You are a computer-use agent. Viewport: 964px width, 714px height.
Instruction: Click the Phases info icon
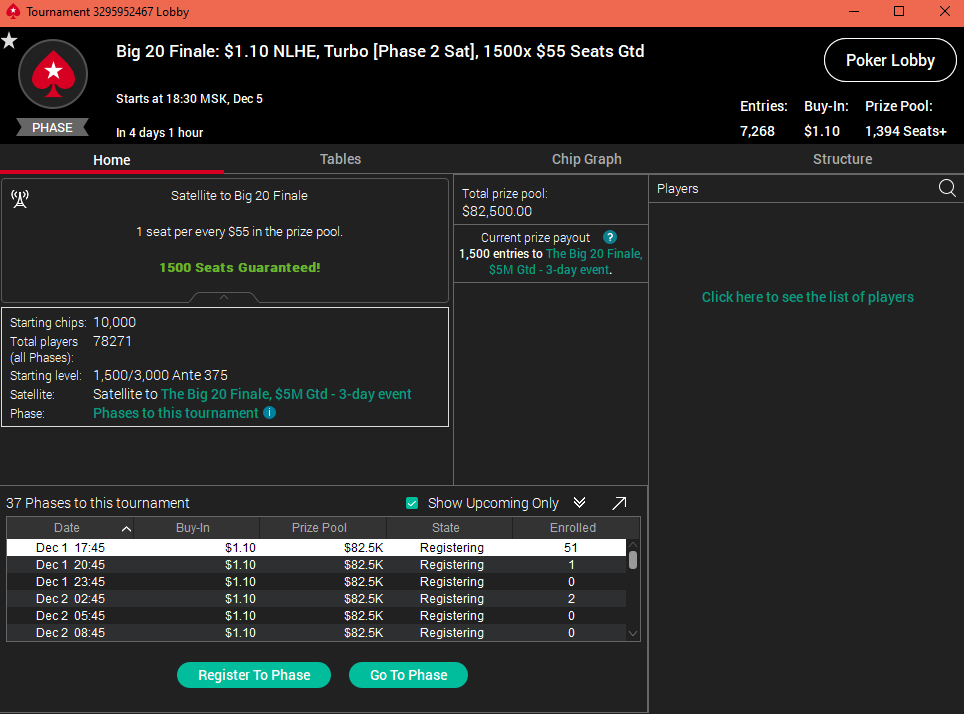(270, 413)
